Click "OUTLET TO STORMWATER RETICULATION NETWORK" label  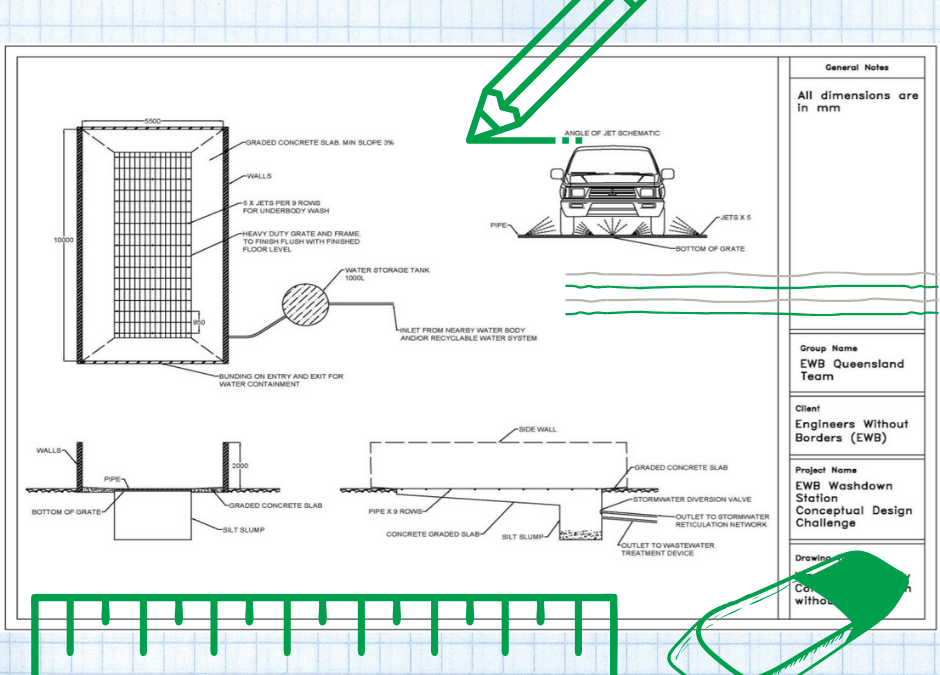click(x=722, y=520)
